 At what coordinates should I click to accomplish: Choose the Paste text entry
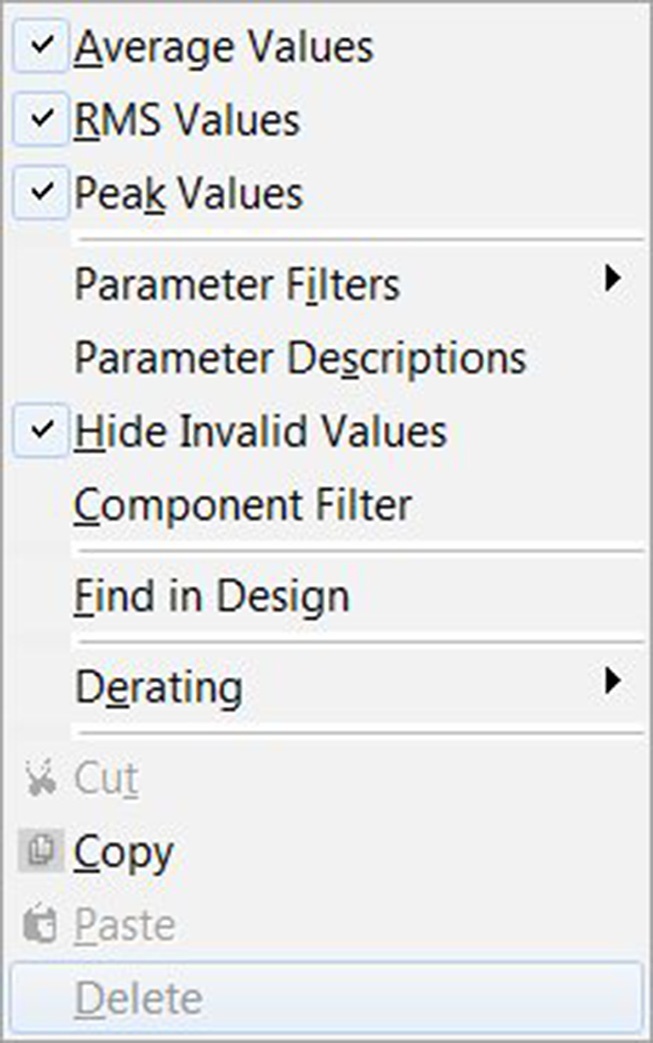pos(125,925)
